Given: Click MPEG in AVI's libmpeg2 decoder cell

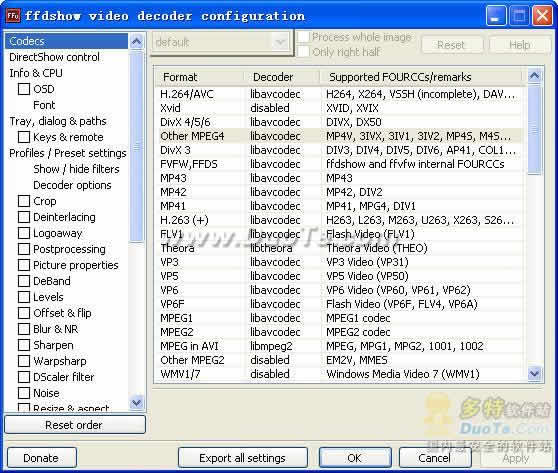Looking at the screenshot, I should [x=271, y=346].
